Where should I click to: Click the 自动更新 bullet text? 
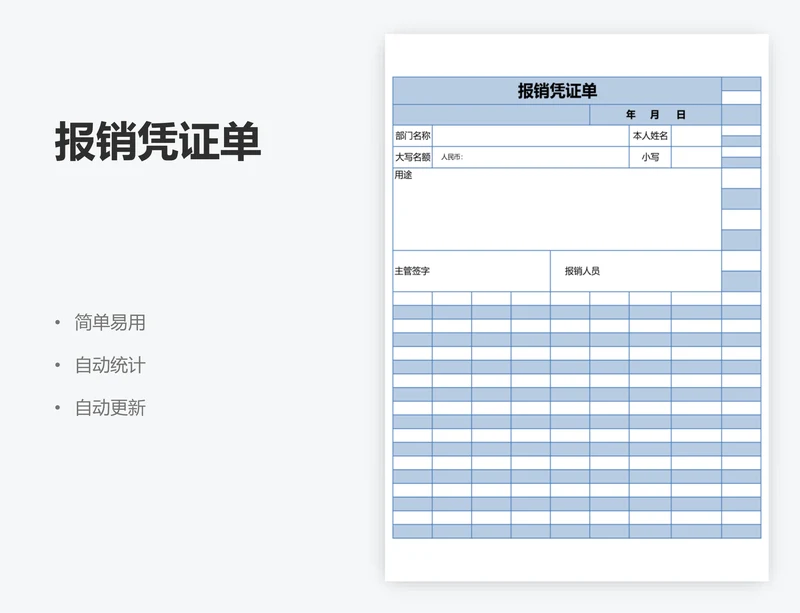pyautogui.click(x=110, y=408)
